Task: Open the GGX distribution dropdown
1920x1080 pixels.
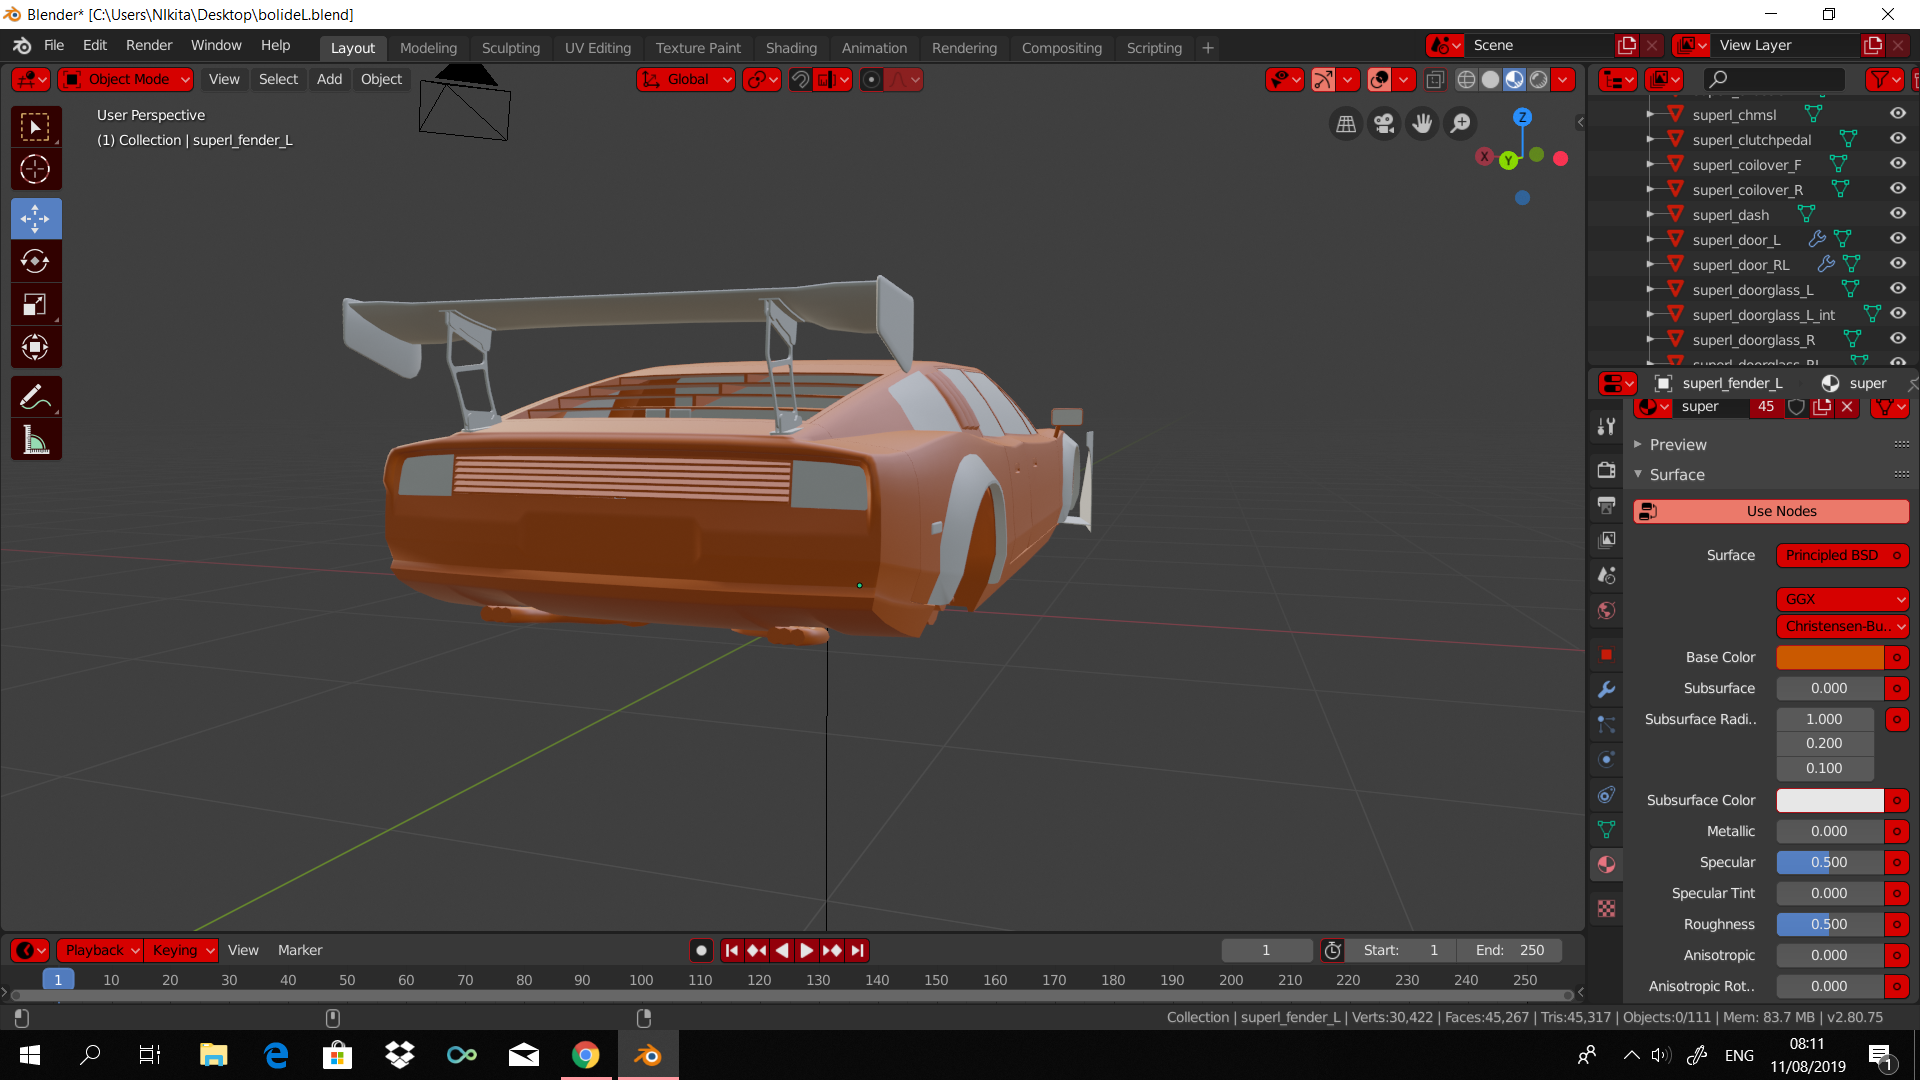Action: (1842, 599)
